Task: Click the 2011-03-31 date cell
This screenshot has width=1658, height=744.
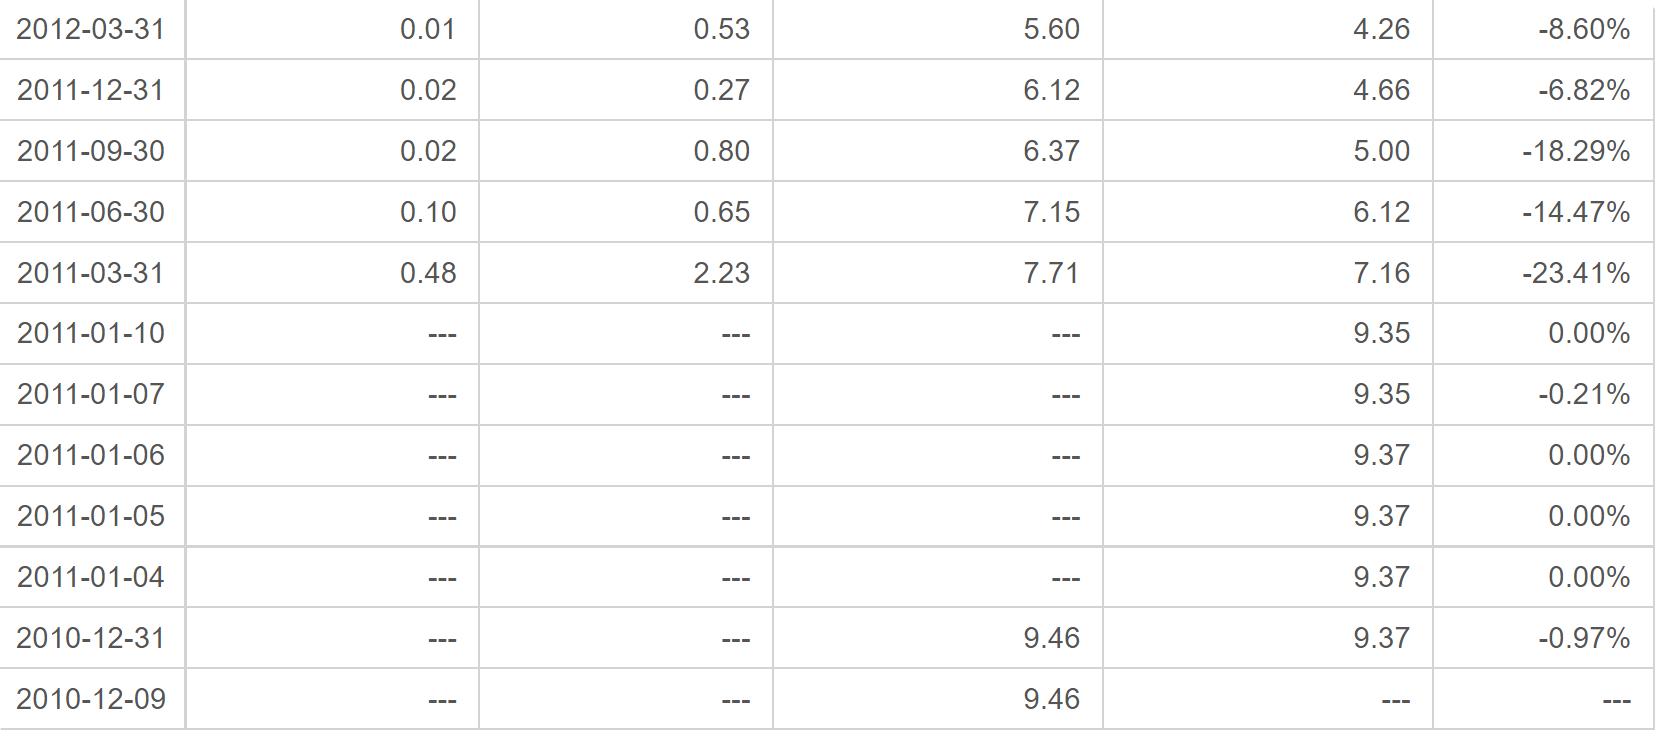Action: click(91, 273)
